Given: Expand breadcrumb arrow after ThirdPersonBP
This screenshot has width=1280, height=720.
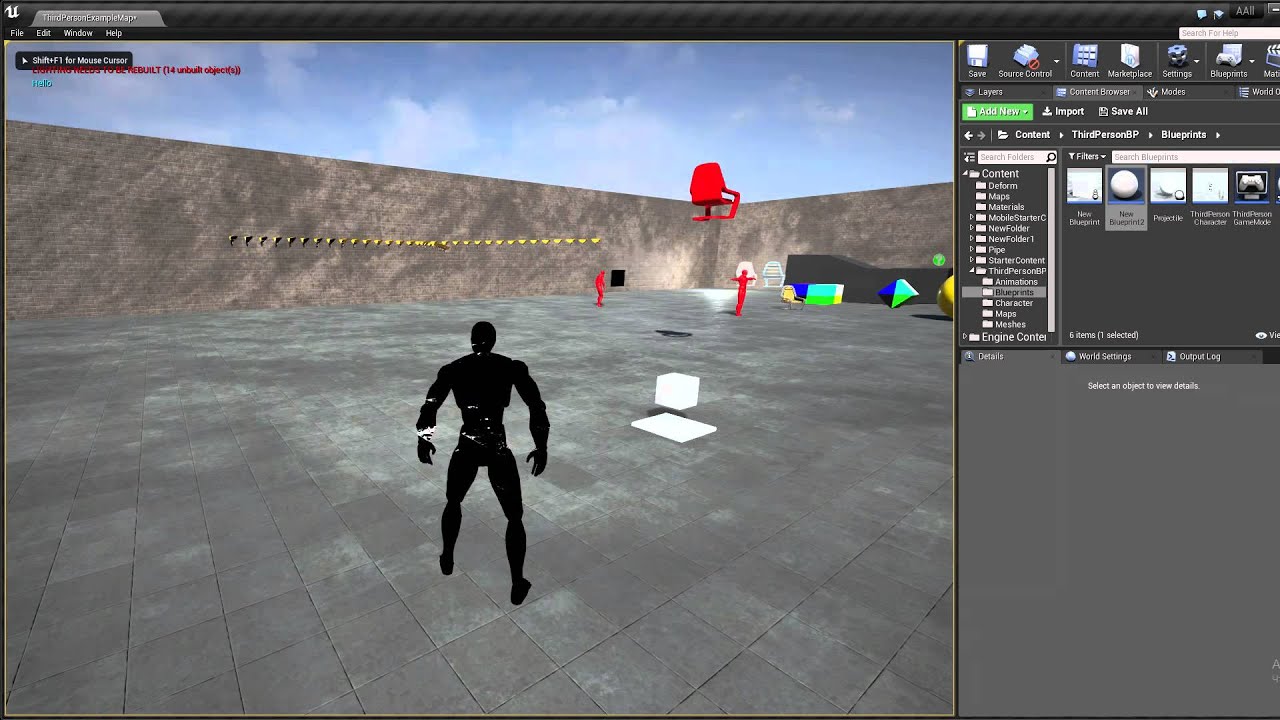Looking at the screenshot, I should 1150,135.
